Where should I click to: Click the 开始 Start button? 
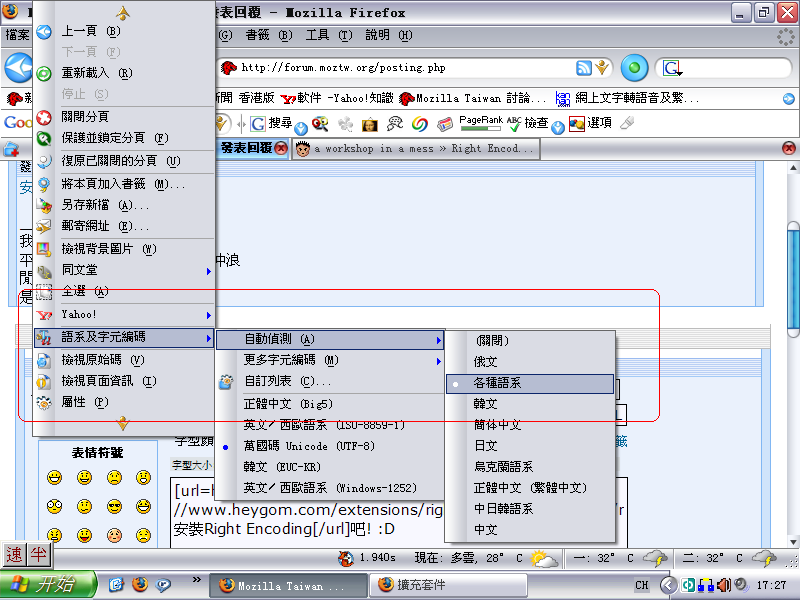click(x=48, y=584)
